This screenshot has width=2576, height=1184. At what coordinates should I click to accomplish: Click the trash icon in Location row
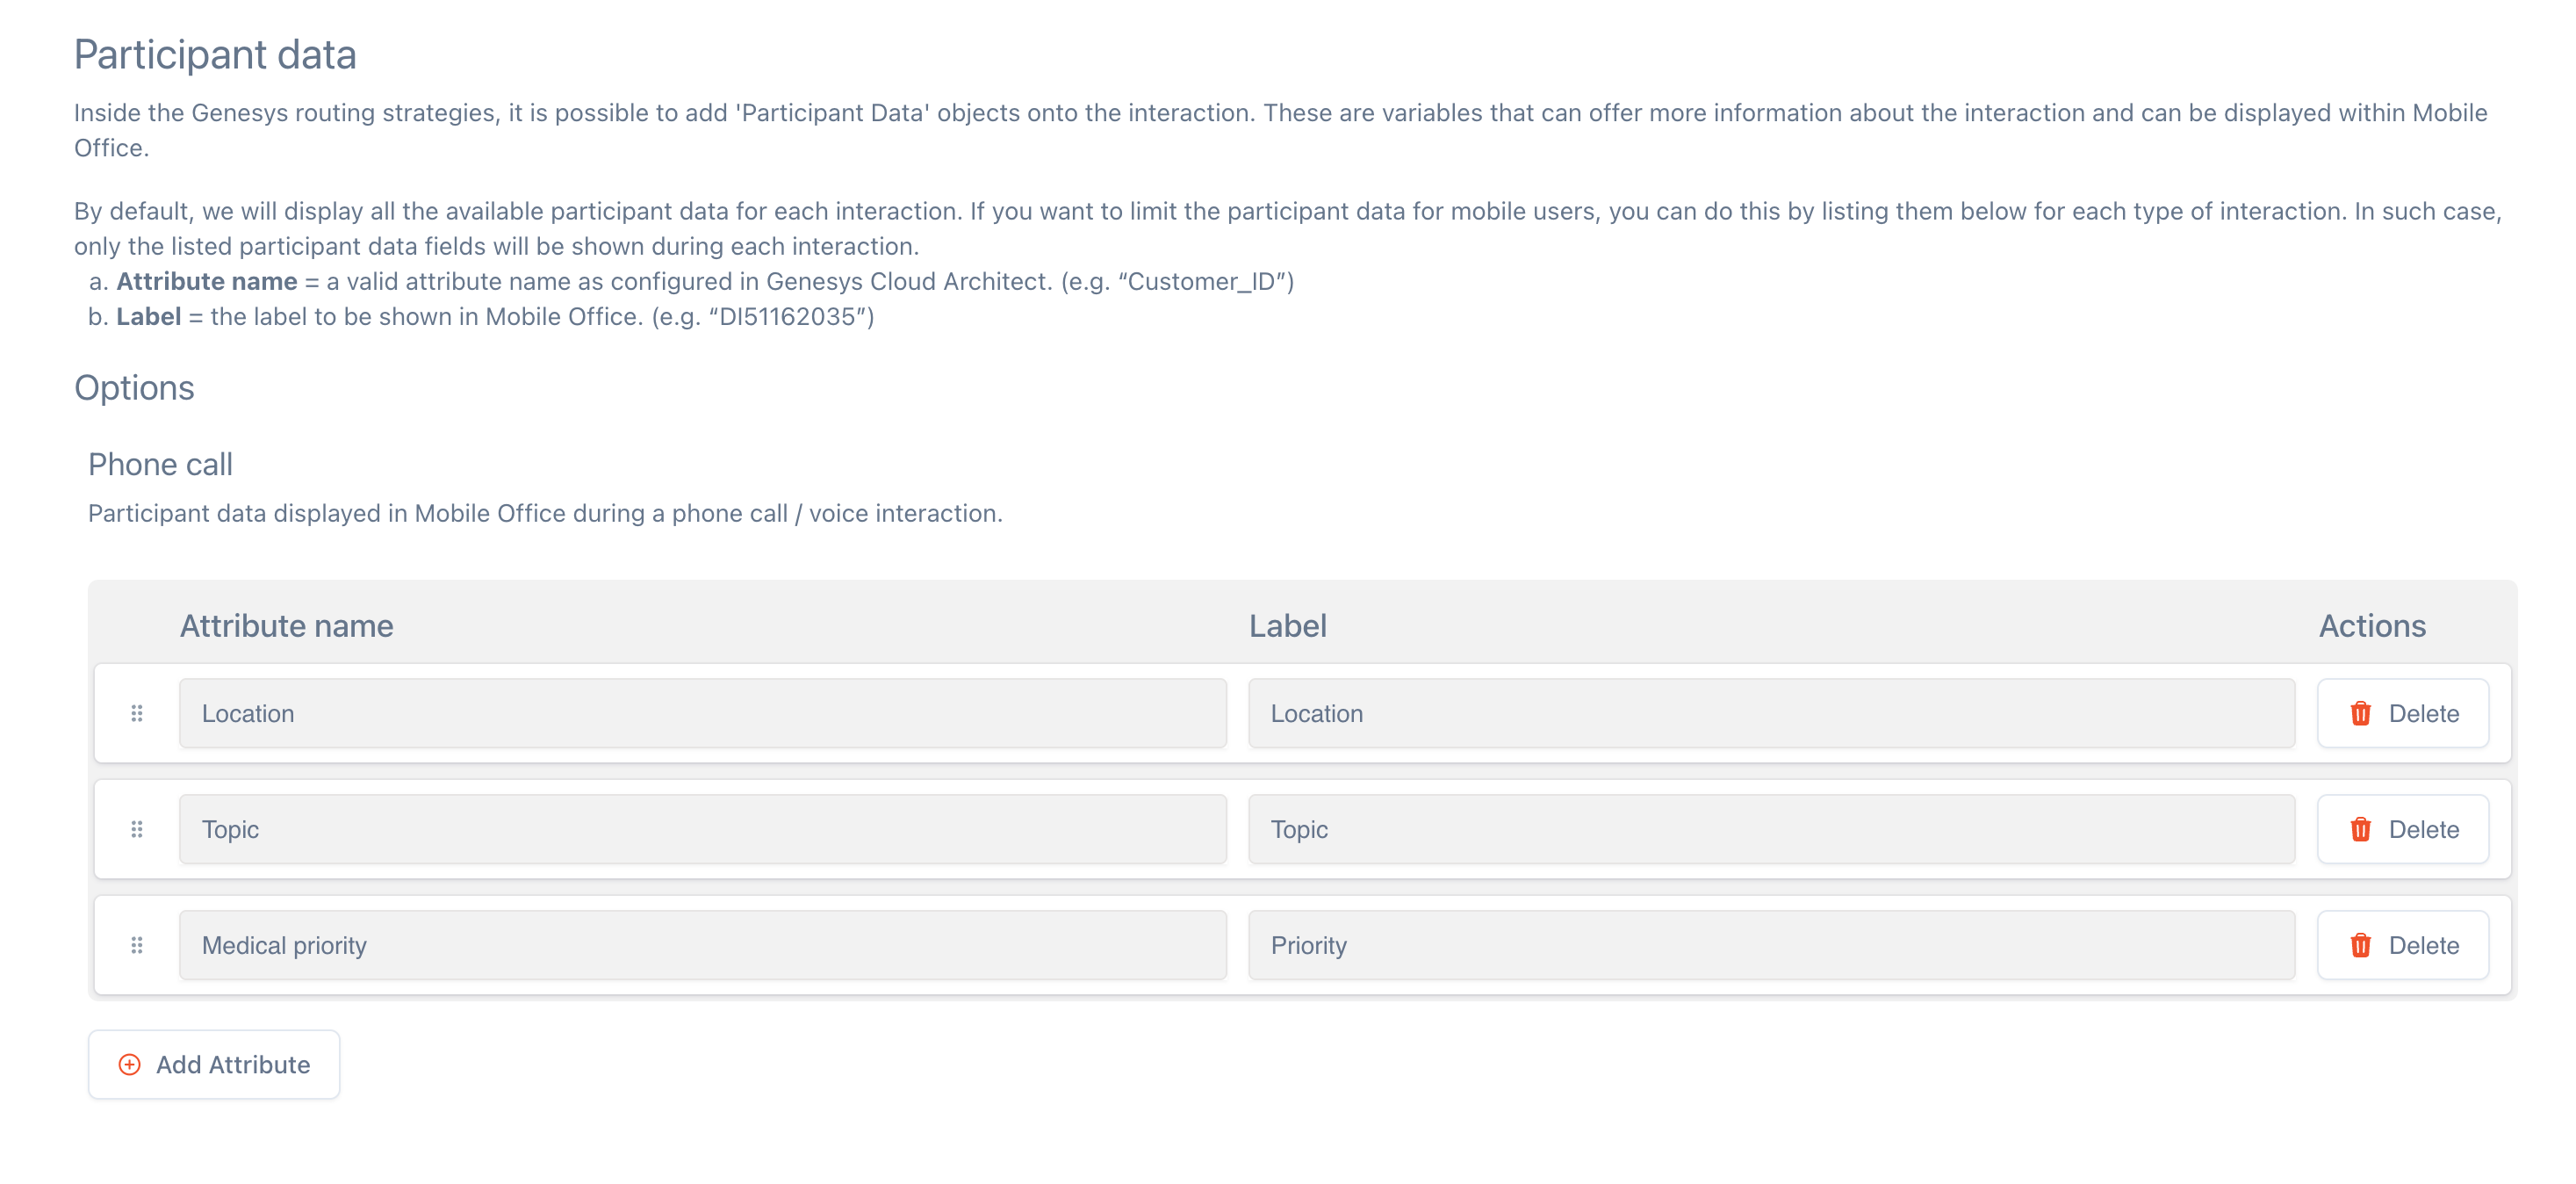[2360, 713]
